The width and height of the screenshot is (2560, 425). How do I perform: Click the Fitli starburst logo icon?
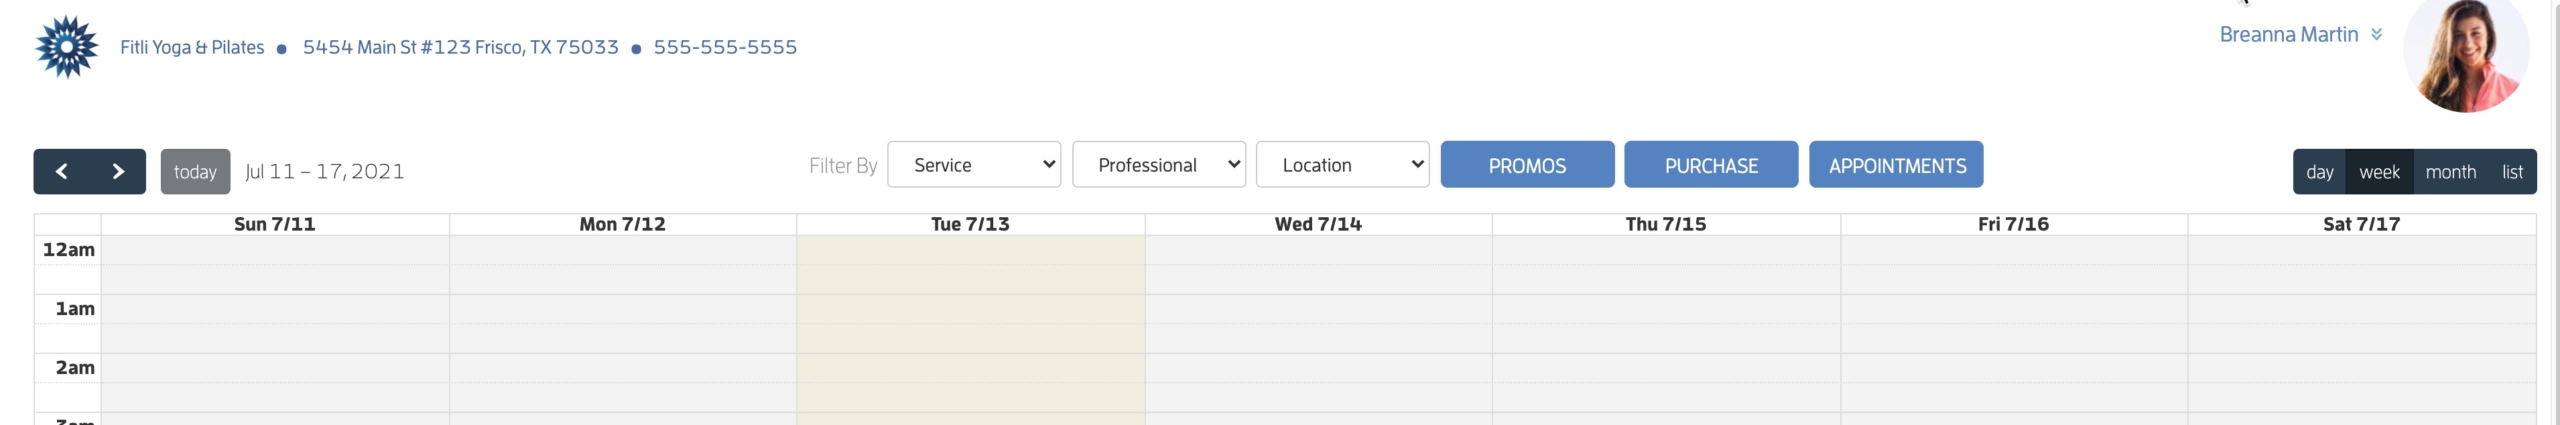coord(67,47)
